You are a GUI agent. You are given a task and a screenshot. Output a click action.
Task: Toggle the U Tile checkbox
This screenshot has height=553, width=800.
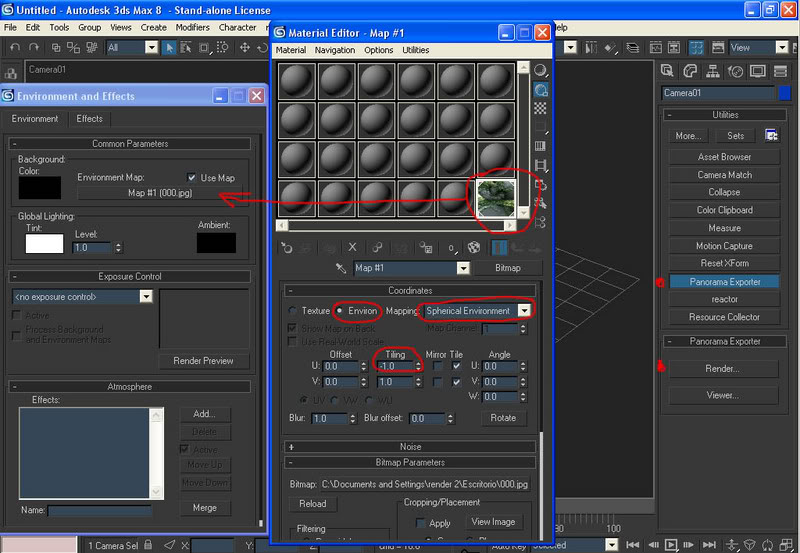tap(456, 366)
